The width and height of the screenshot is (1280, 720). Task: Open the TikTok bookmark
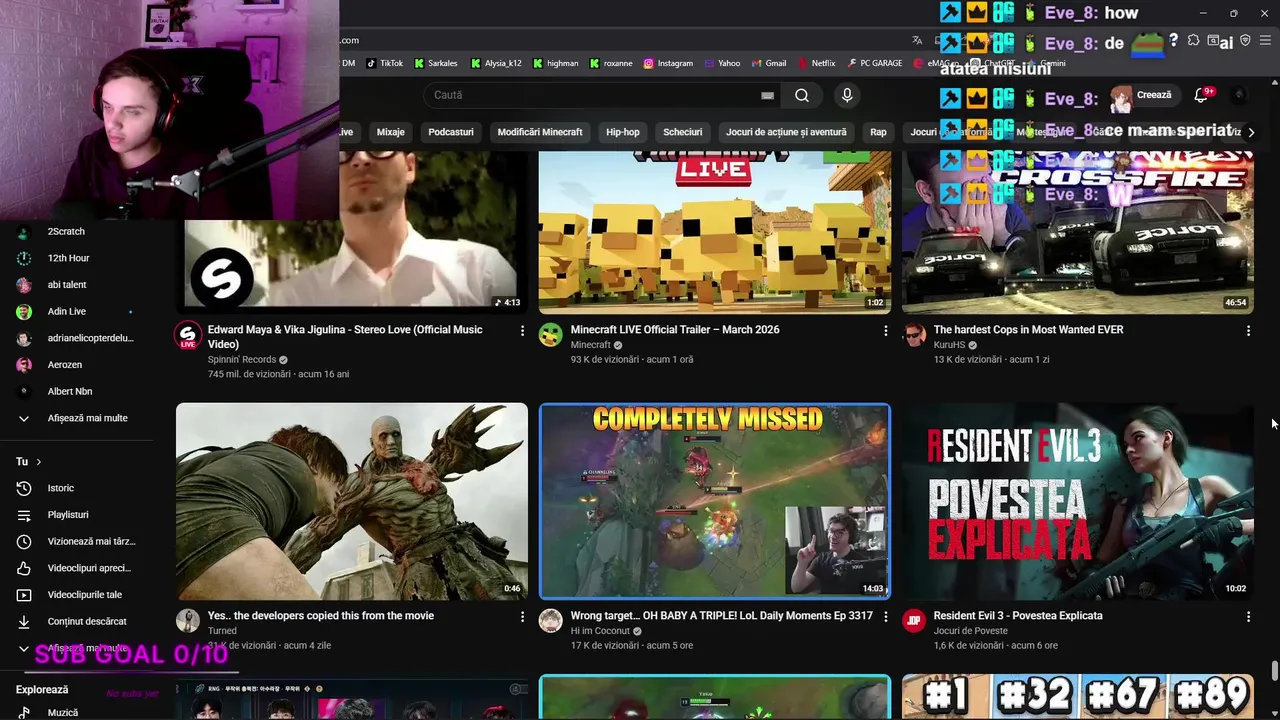(385, 63)
